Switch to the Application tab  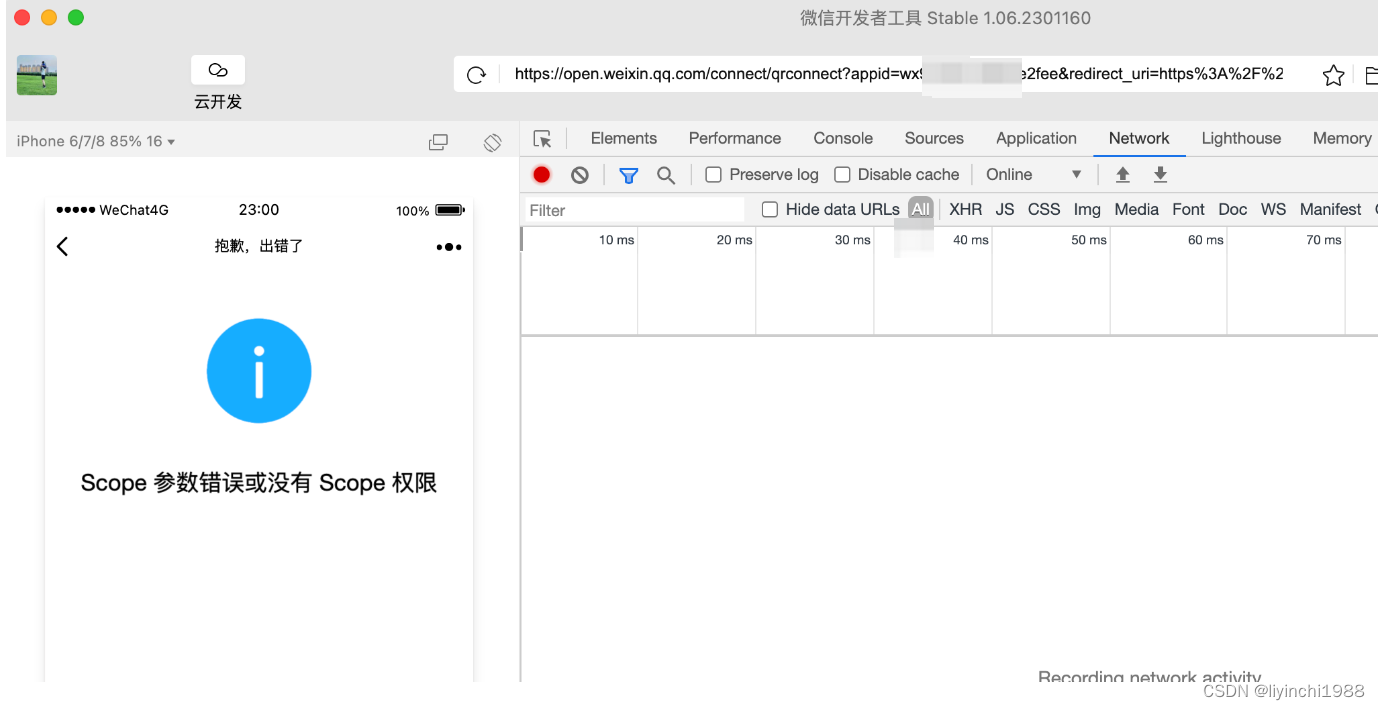1036,138
